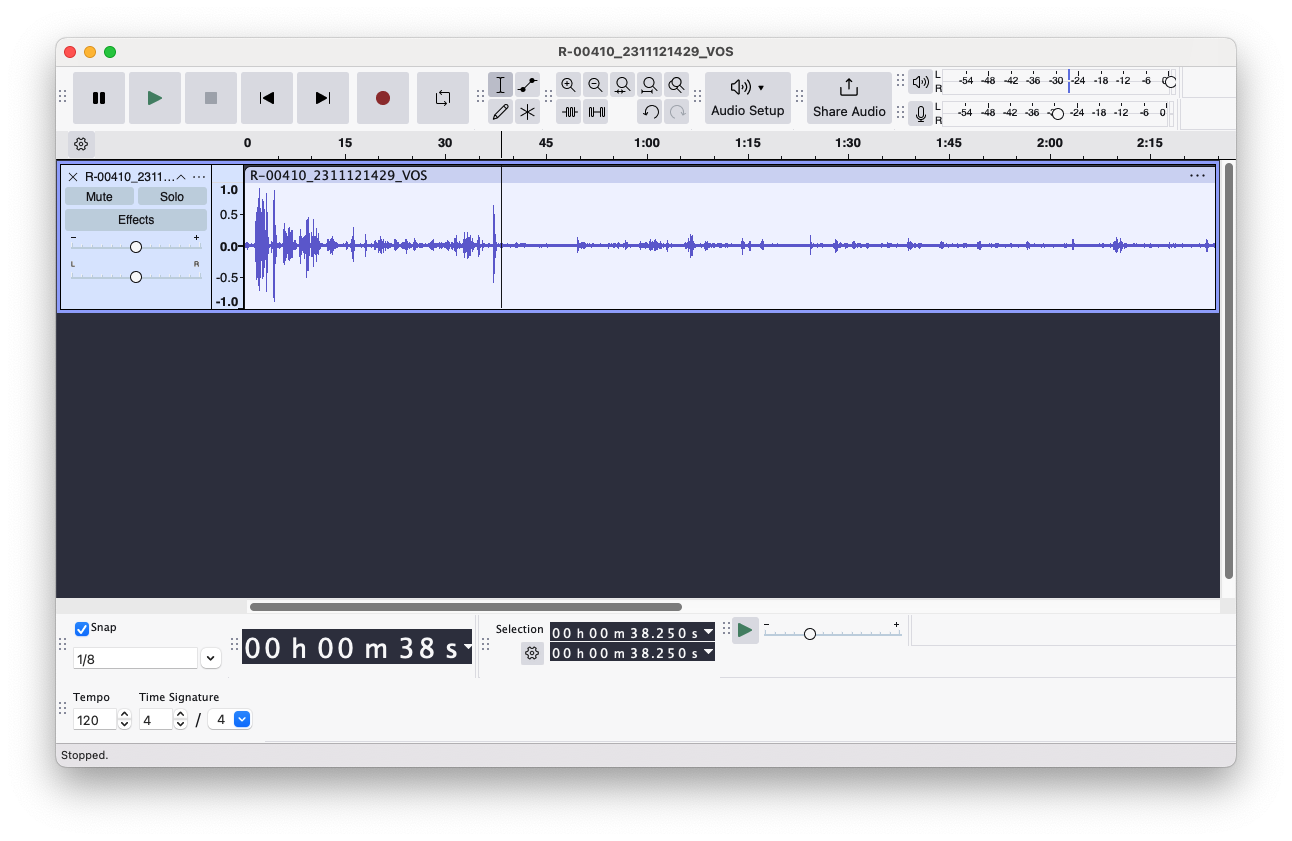Image resolution: width=1292 pixels, height=841 pixels.
Task: Solo the R-00410 track
Action: click(x=172, y=197)
